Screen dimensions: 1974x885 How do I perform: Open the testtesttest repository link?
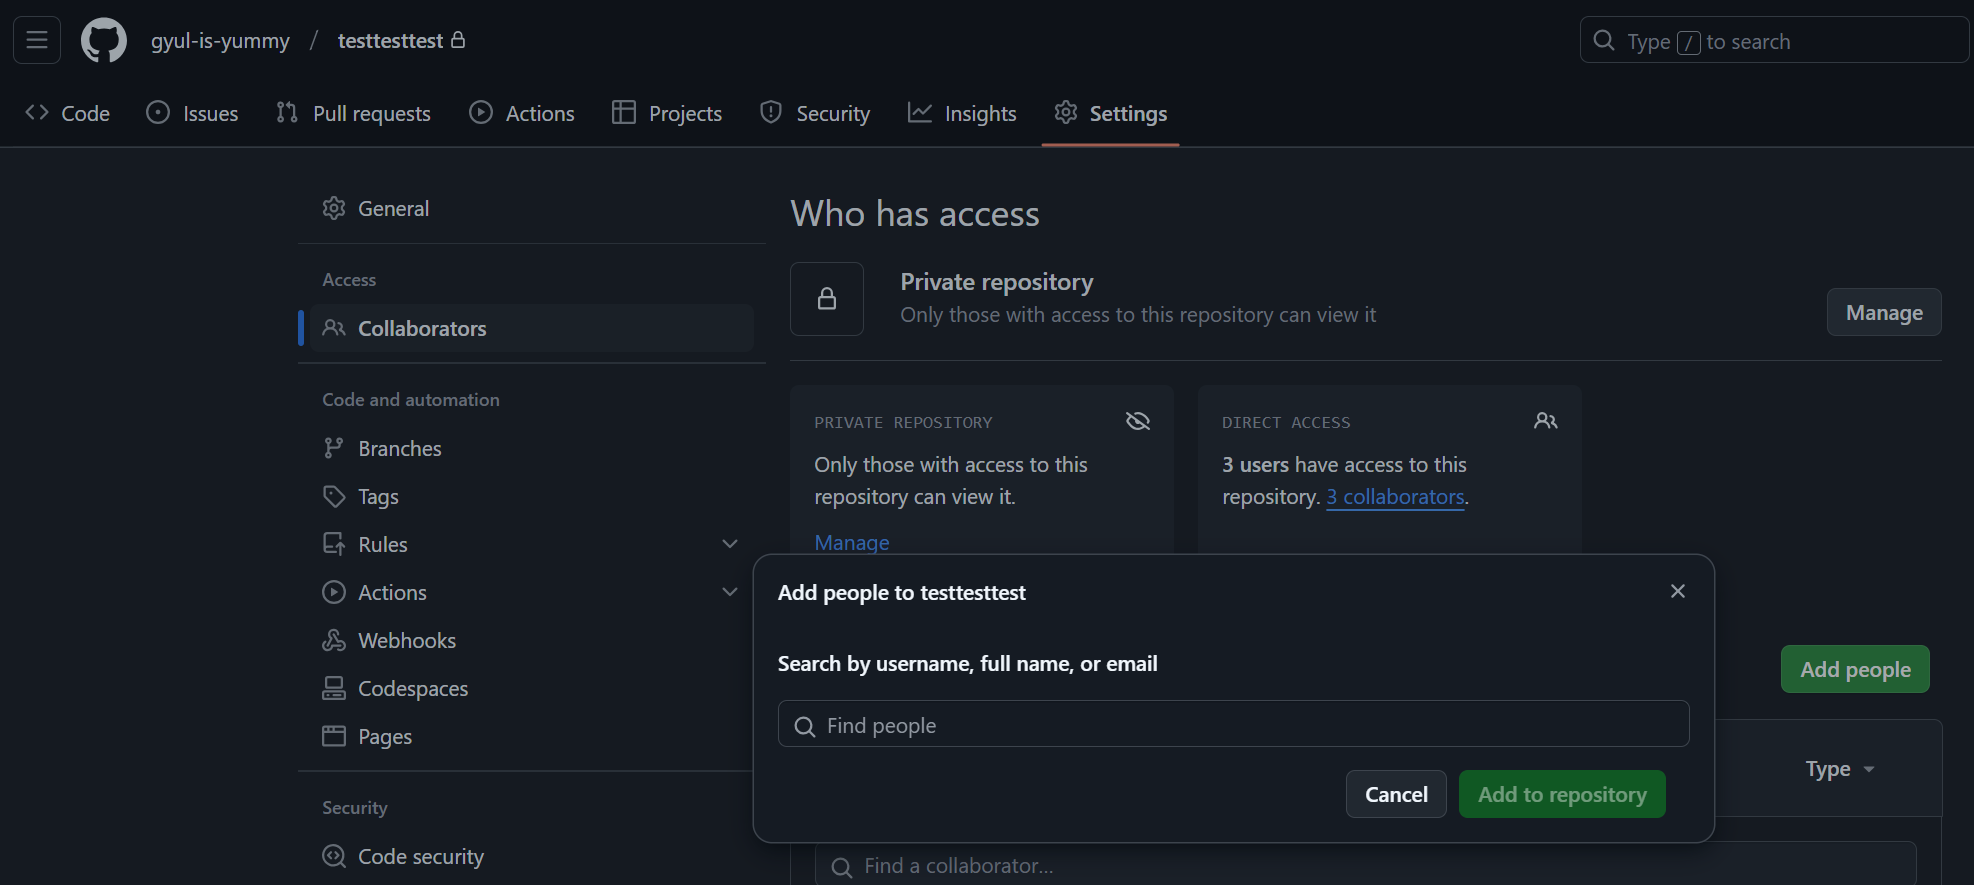pos(390,40)
